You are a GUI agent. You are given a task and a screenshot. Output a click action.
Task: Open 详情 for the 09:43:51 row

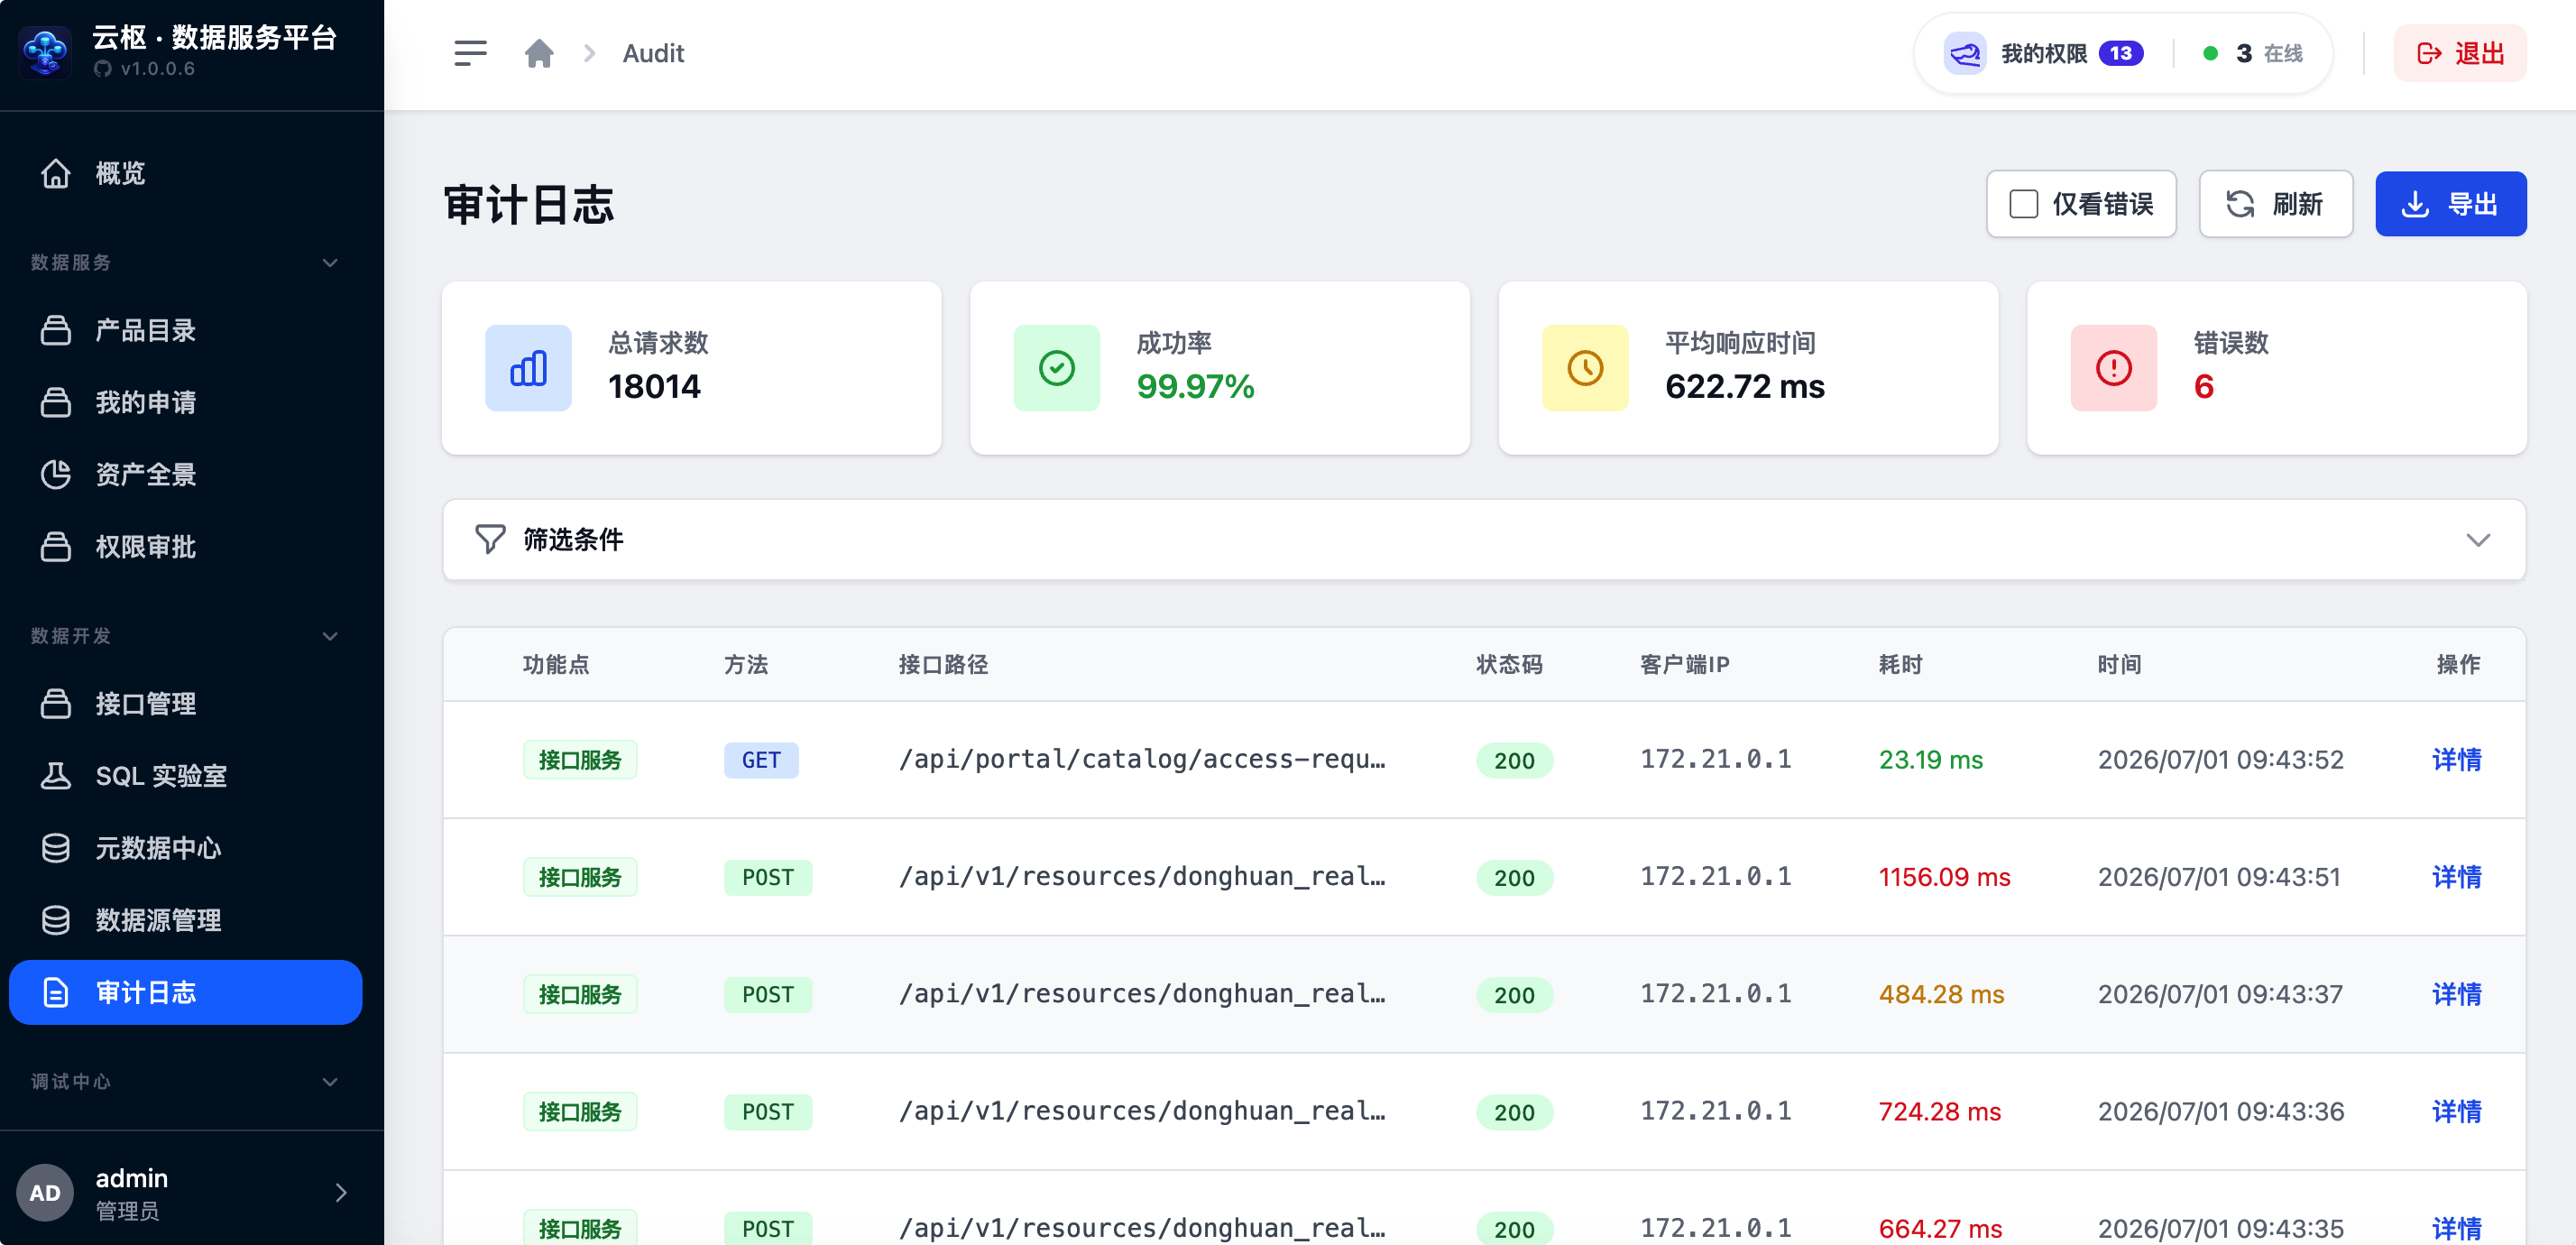click(x=2456, y=876)
